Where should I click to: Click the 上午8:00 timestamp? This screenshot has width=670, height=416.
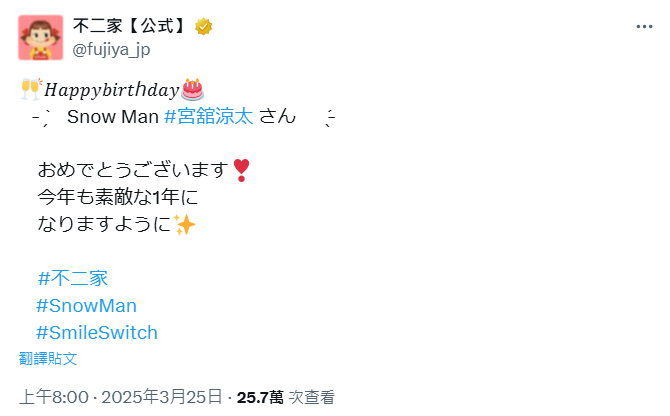(x=54, y=397)
